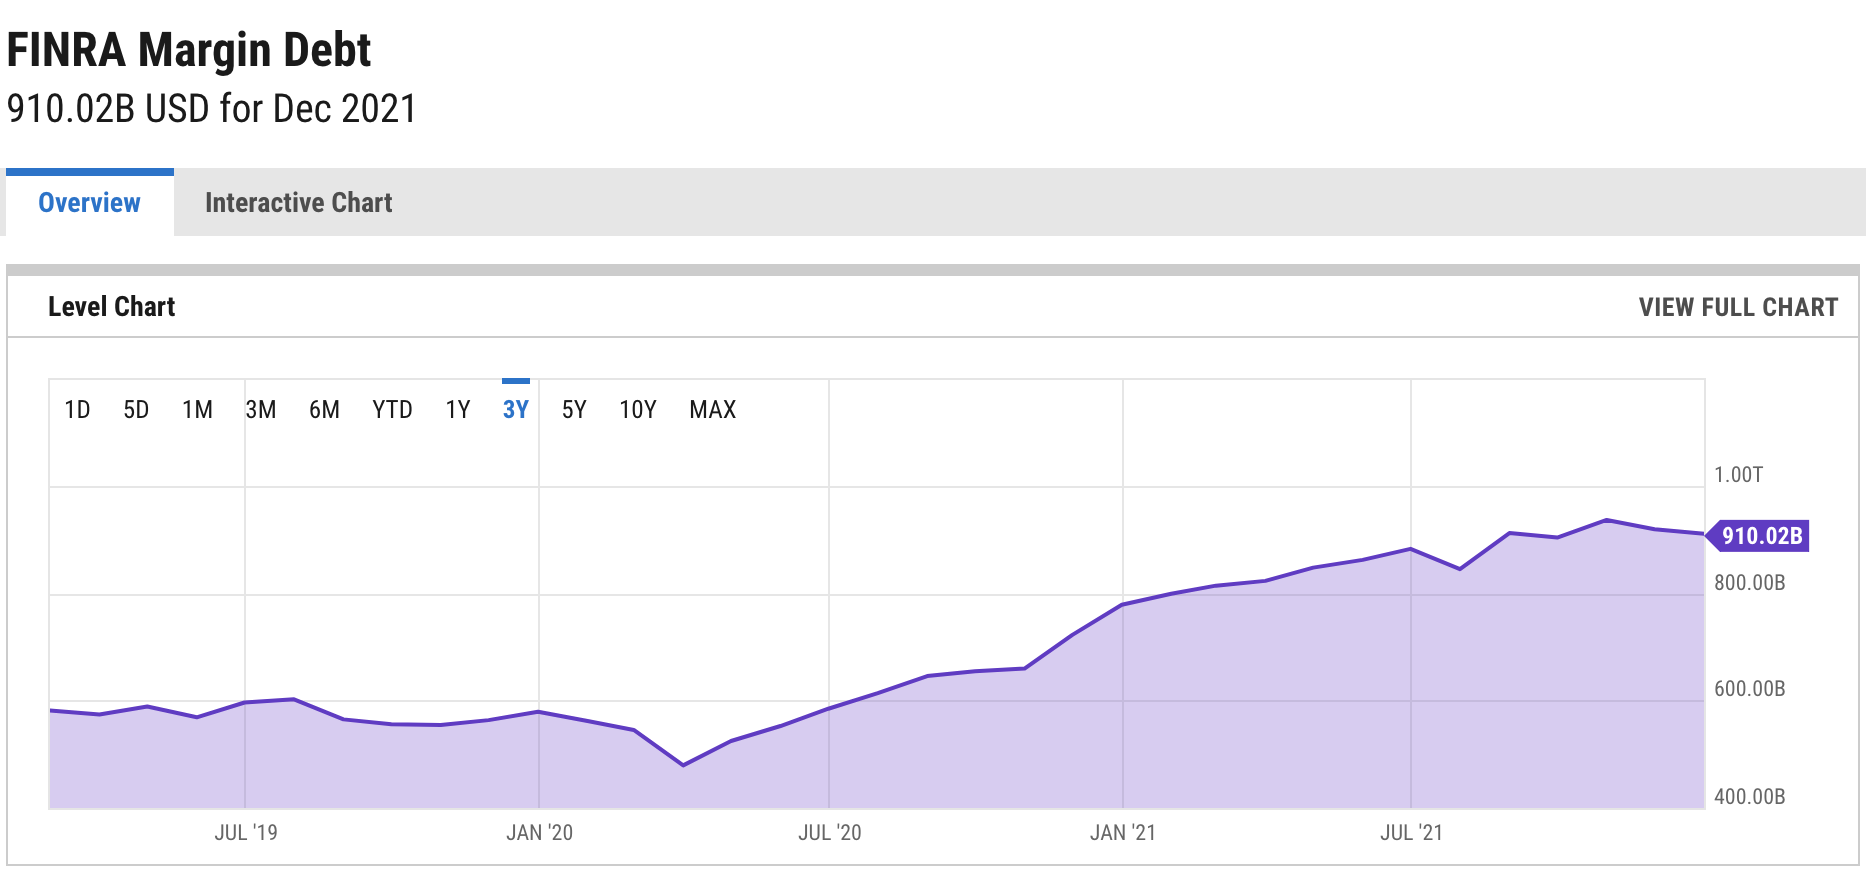Click the FINRA Margin Debt title

(x=189, y=50)
